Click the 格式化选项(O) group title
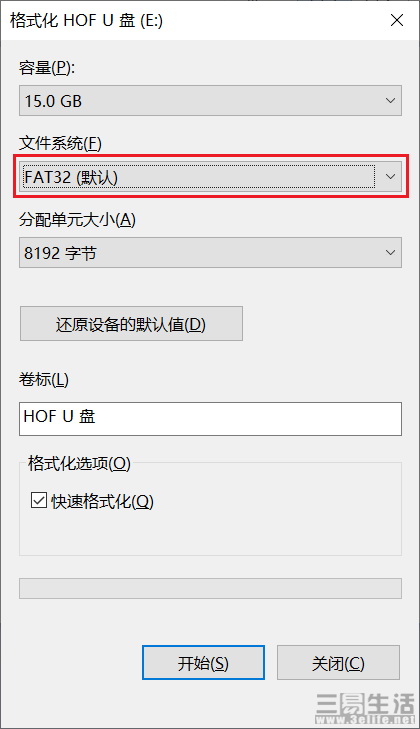Screen dimensions: 420x729 [79, 464]
